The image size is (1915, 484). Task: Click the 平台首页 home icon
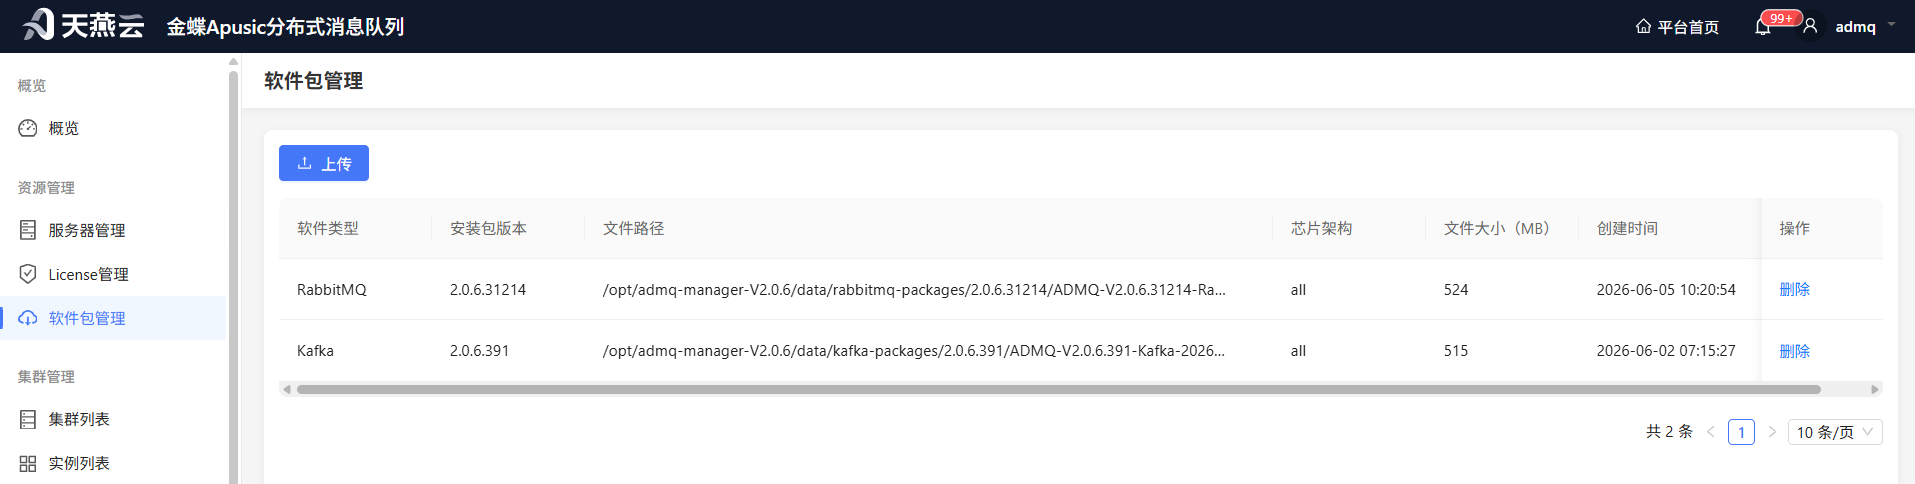(1643, 26)
